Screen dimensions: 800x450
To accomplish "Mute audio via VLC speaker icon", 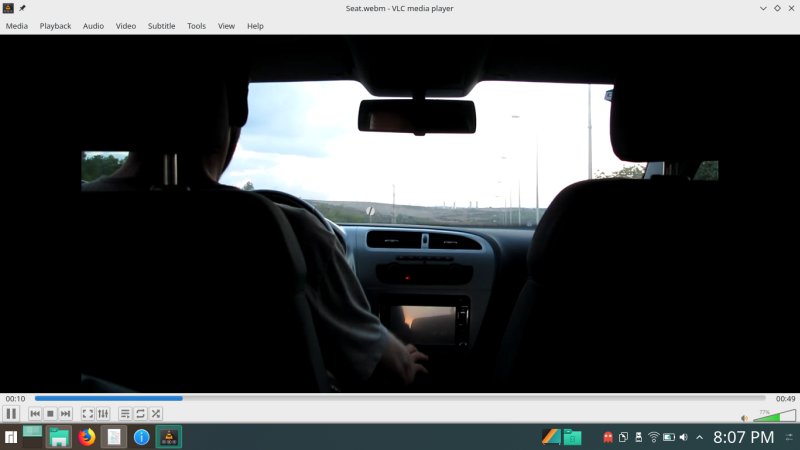I will [x=744, y=418].
